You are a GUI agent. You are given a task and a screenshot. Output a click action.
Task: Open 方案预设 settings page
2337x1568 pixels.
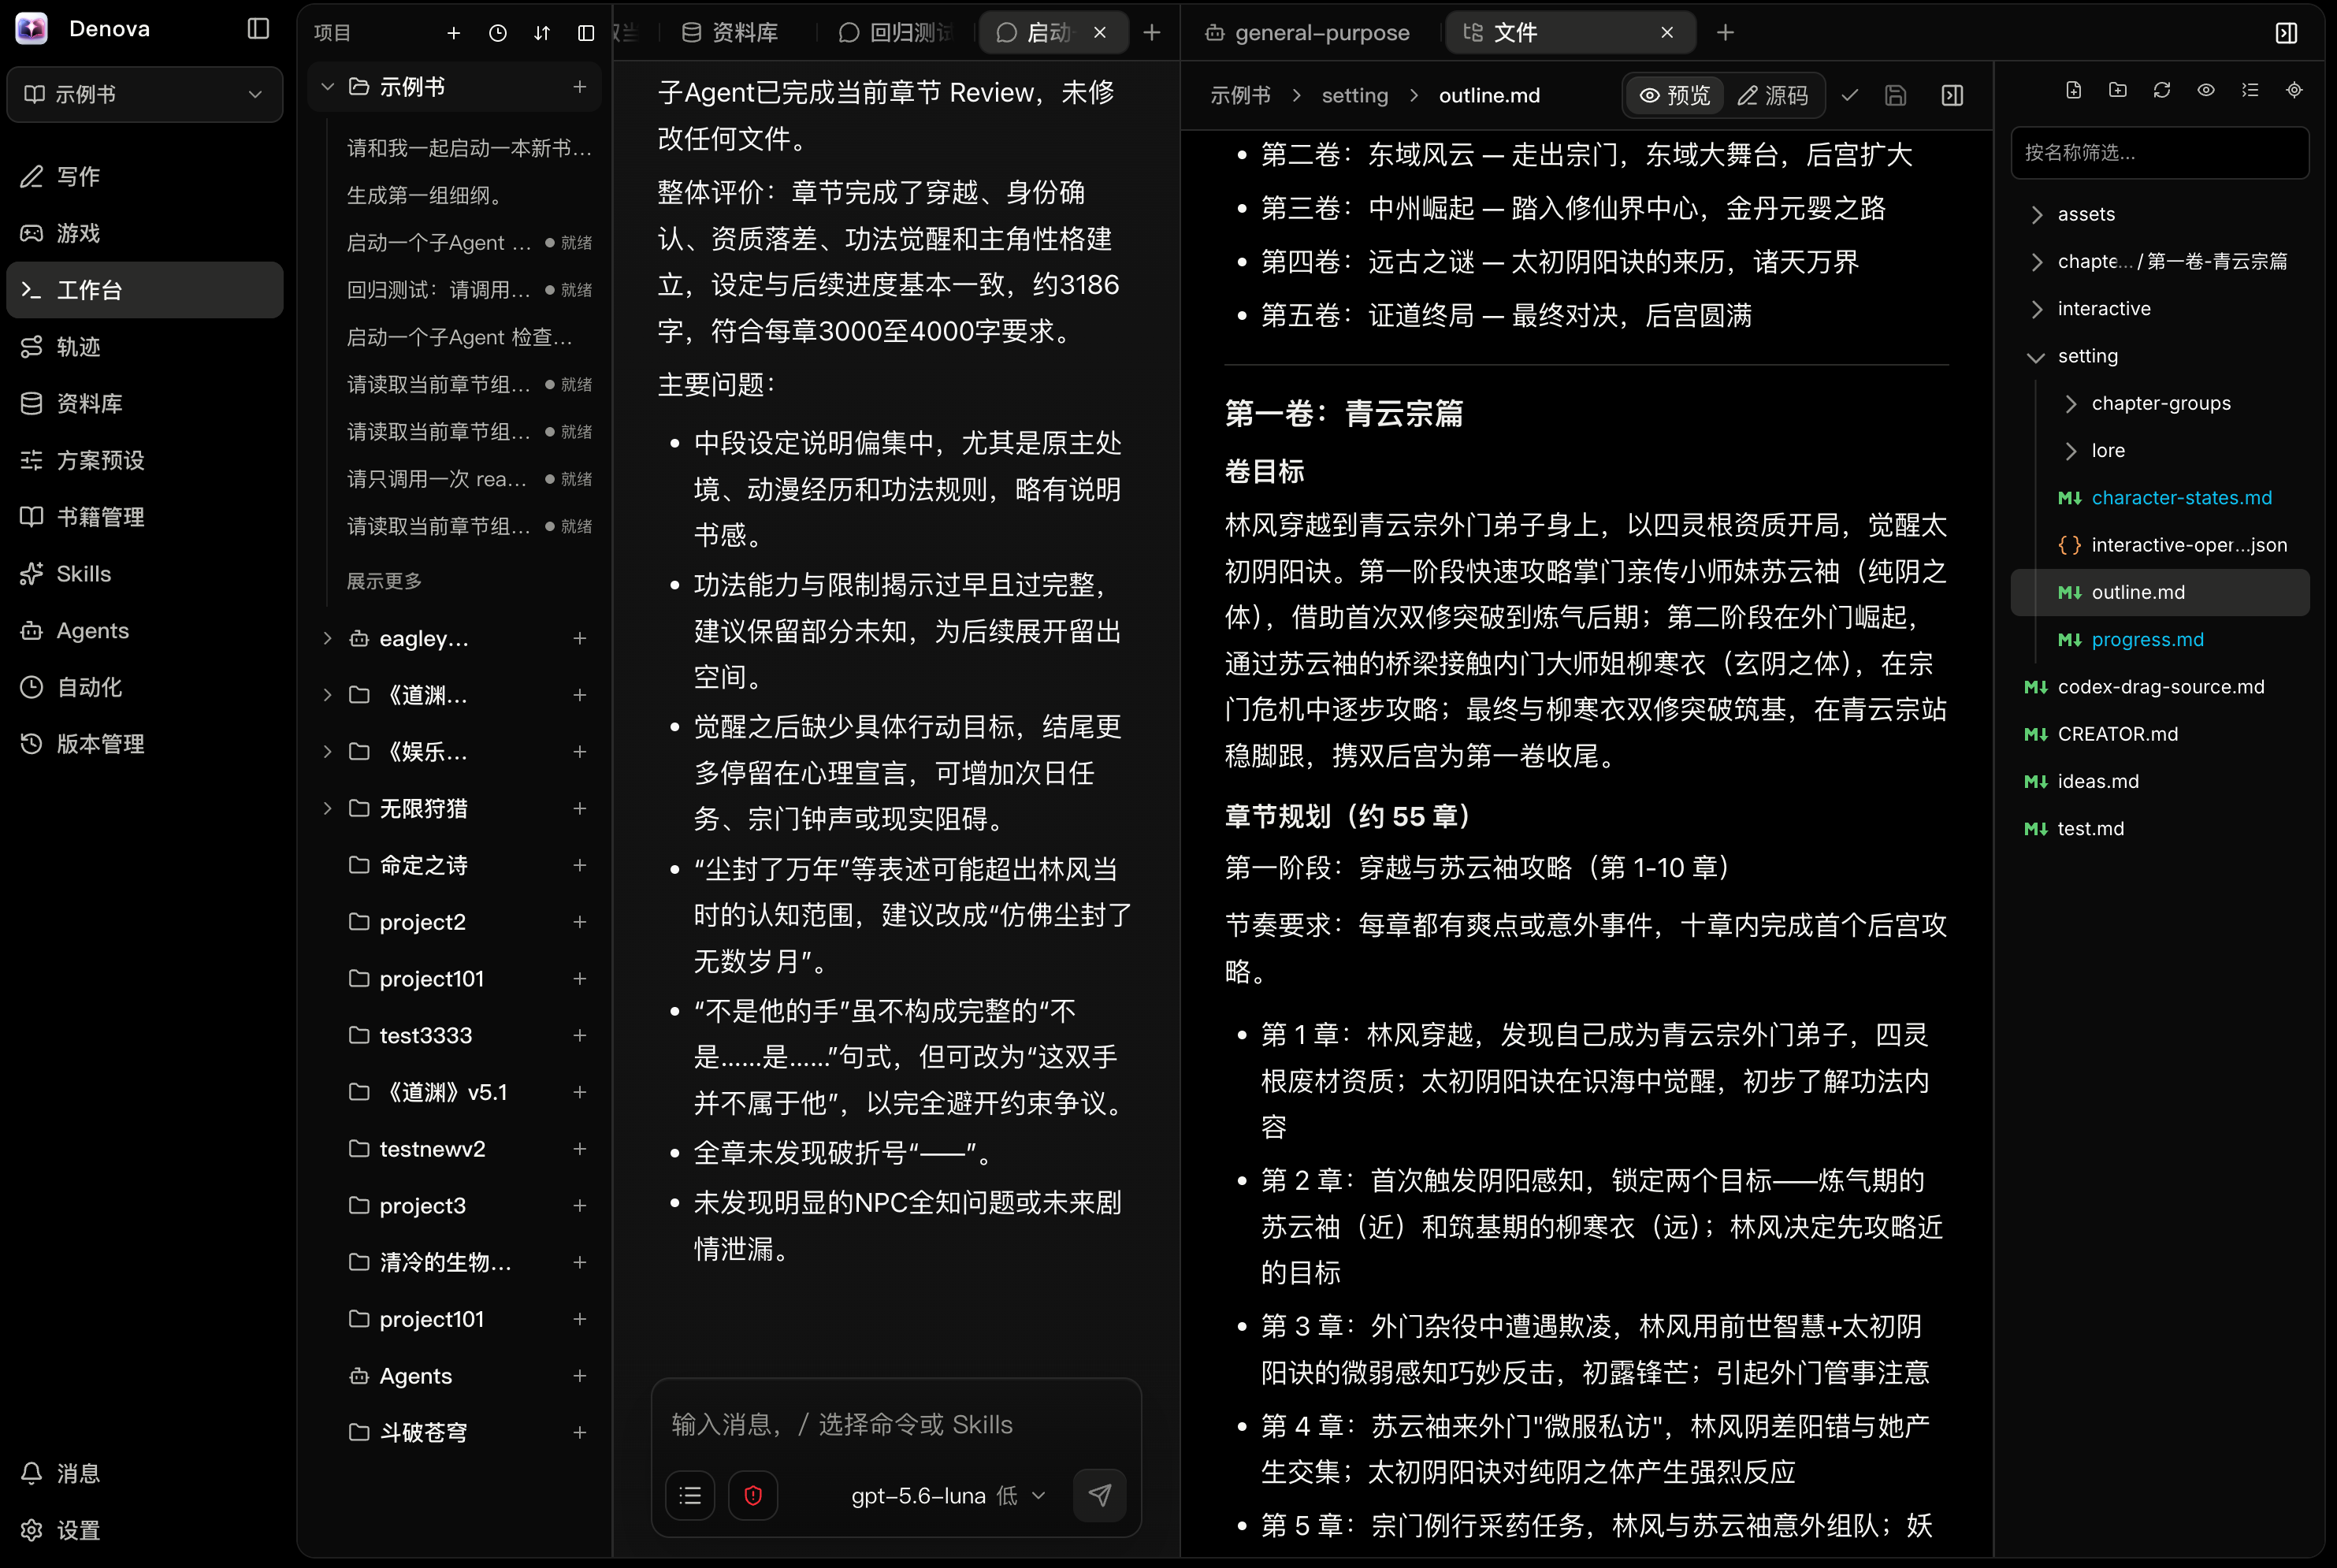point(145,460)
